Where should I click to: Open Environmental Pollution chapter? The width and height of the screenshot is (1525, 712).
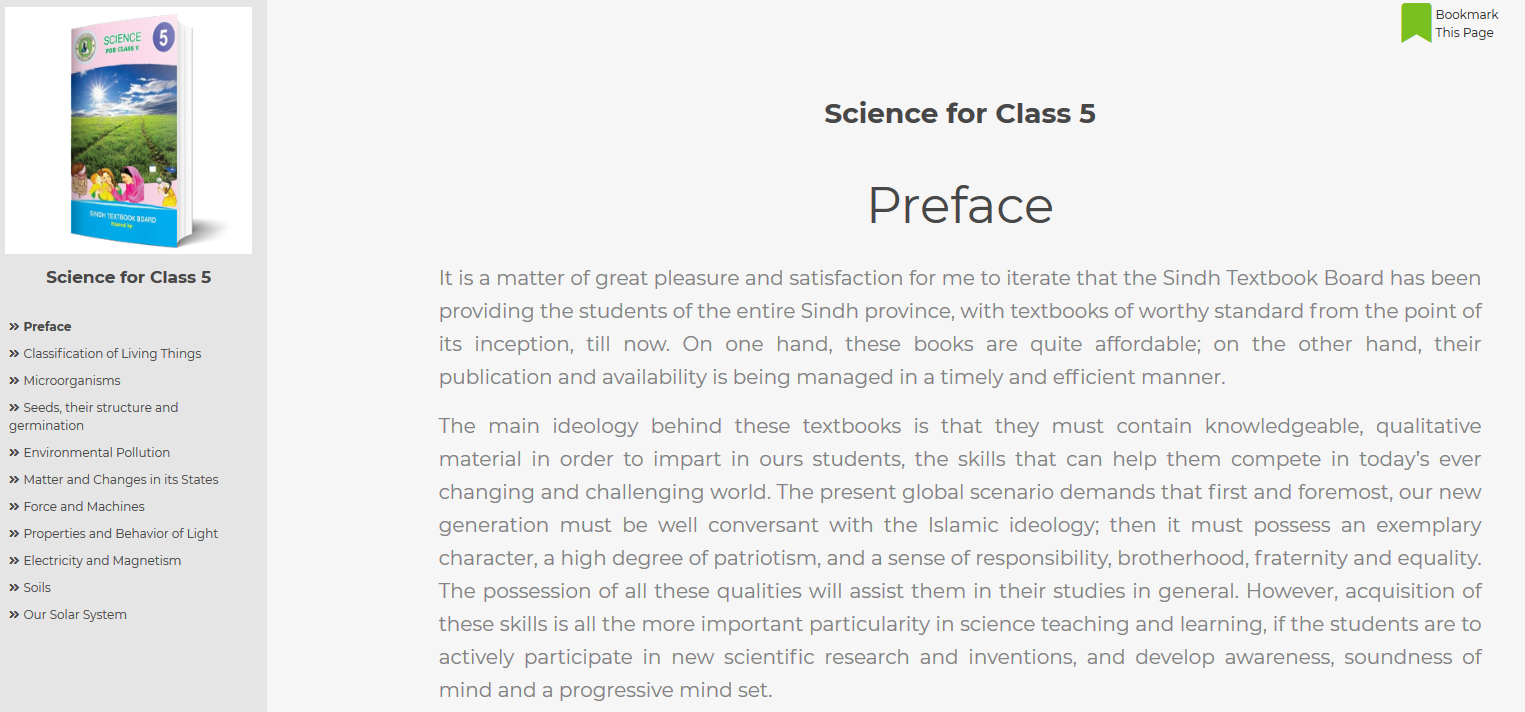tap(97, 452)
